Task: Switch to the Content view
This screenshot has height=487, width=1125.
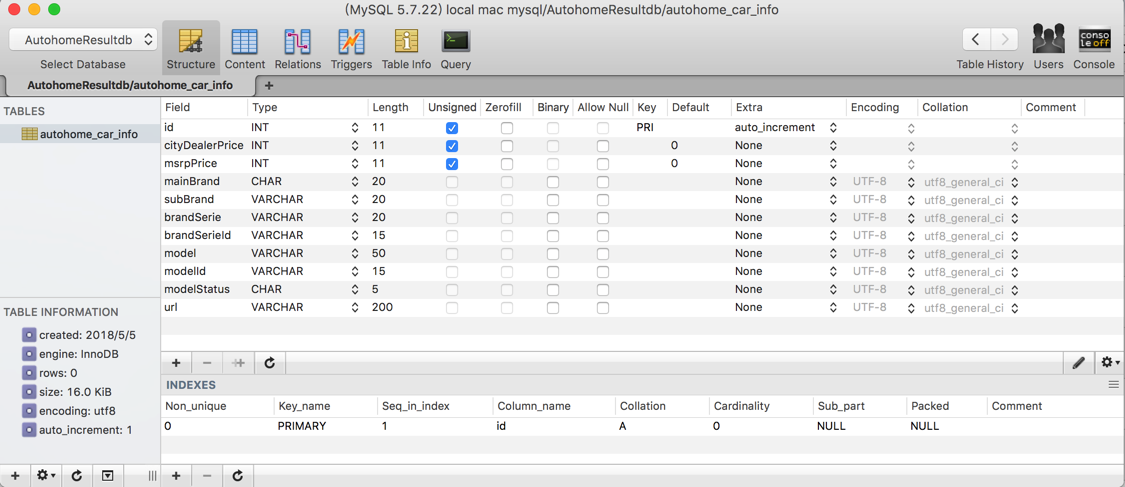Action: coord(245,48)
